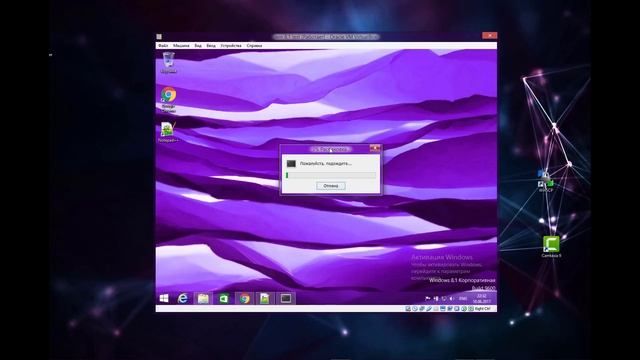
Task: Switch to Notepad++ on the guest taskbar
Action: pos(265,298)
